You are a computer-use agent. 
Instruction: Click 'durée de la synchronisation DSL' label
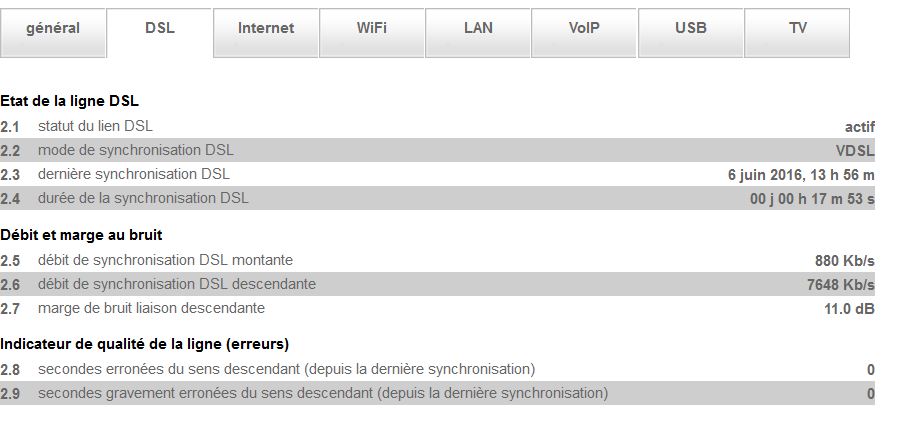pos(143,198)
